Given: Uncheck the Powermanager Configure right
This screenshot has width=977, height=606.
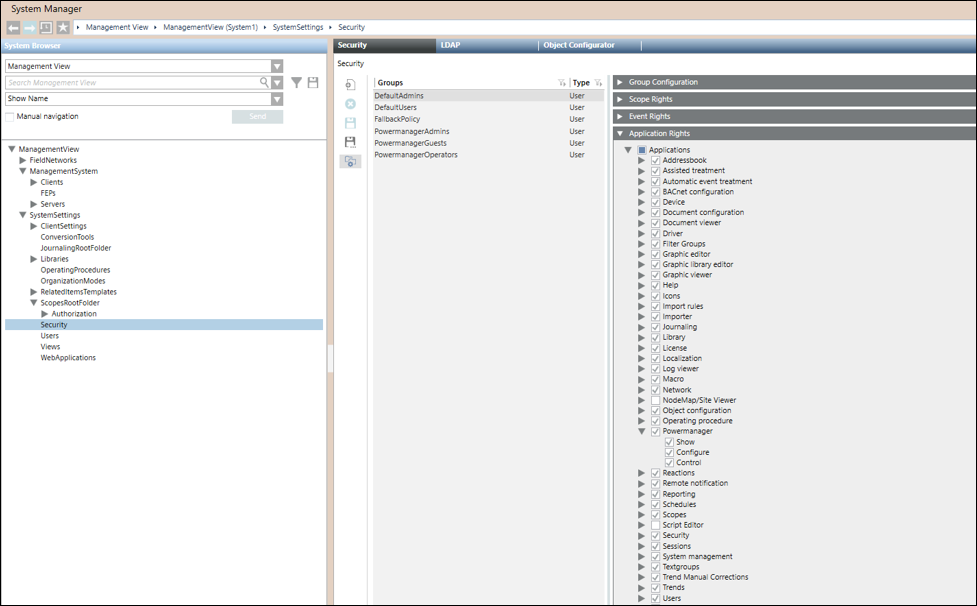Looking at the screenshot, I should click(x=669, y=452).
